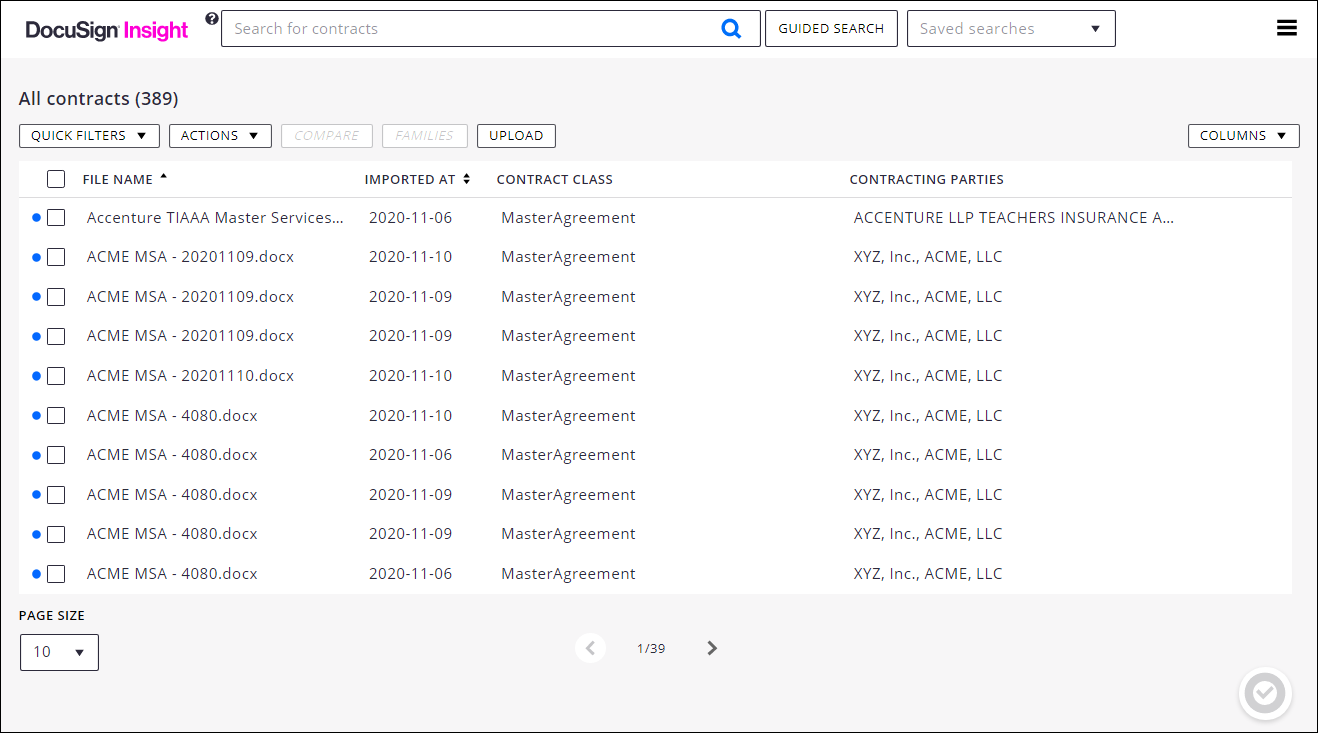Click the Families button
Screen dimensions: 1318x733
(x=424, y=136)
